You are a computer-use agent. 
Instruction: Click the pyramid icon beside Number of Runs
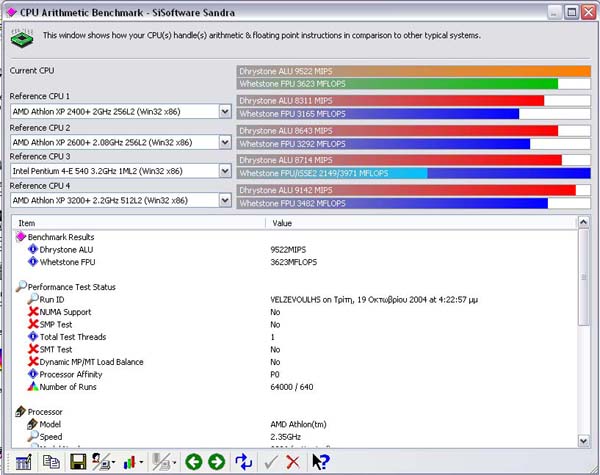click(x=33, y=386)
